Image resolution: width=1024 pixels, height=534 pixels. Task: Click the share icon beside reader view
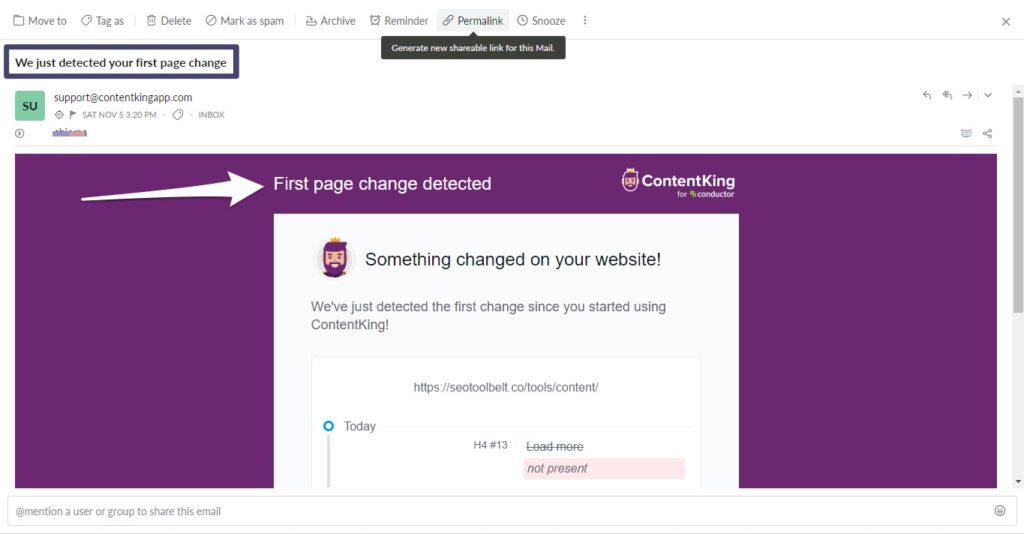(987, 133)
